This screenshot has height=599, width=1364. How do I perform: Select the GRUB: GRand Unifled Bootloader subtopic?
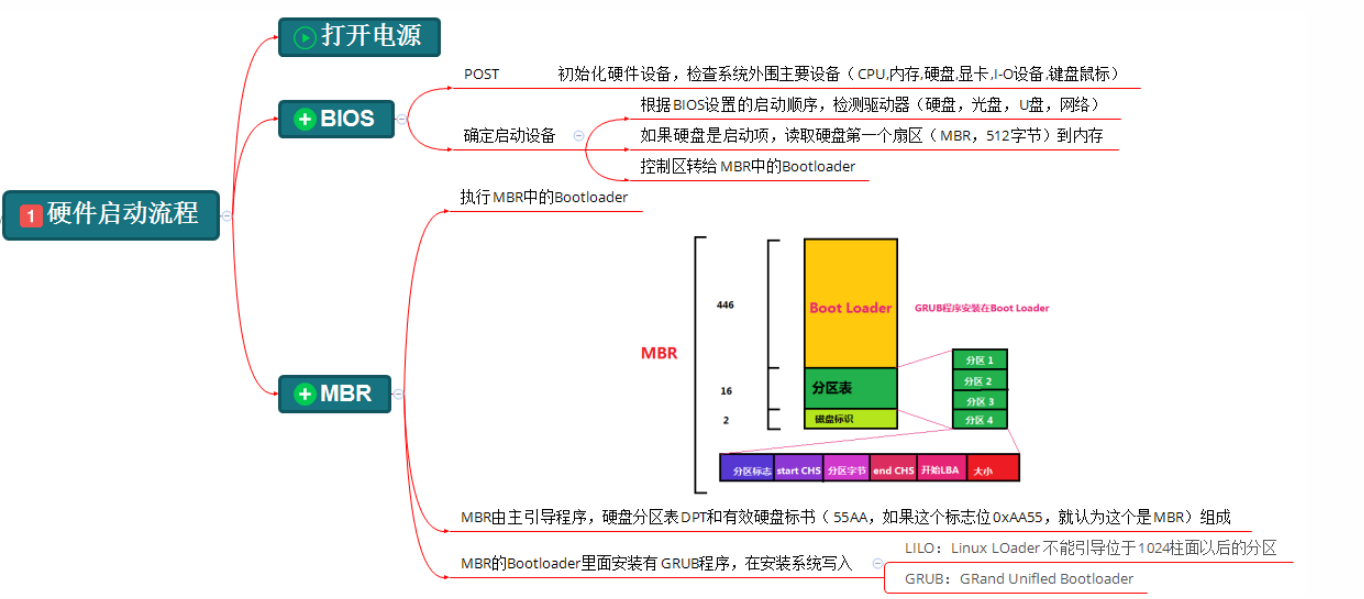(x=1019, y=578)
